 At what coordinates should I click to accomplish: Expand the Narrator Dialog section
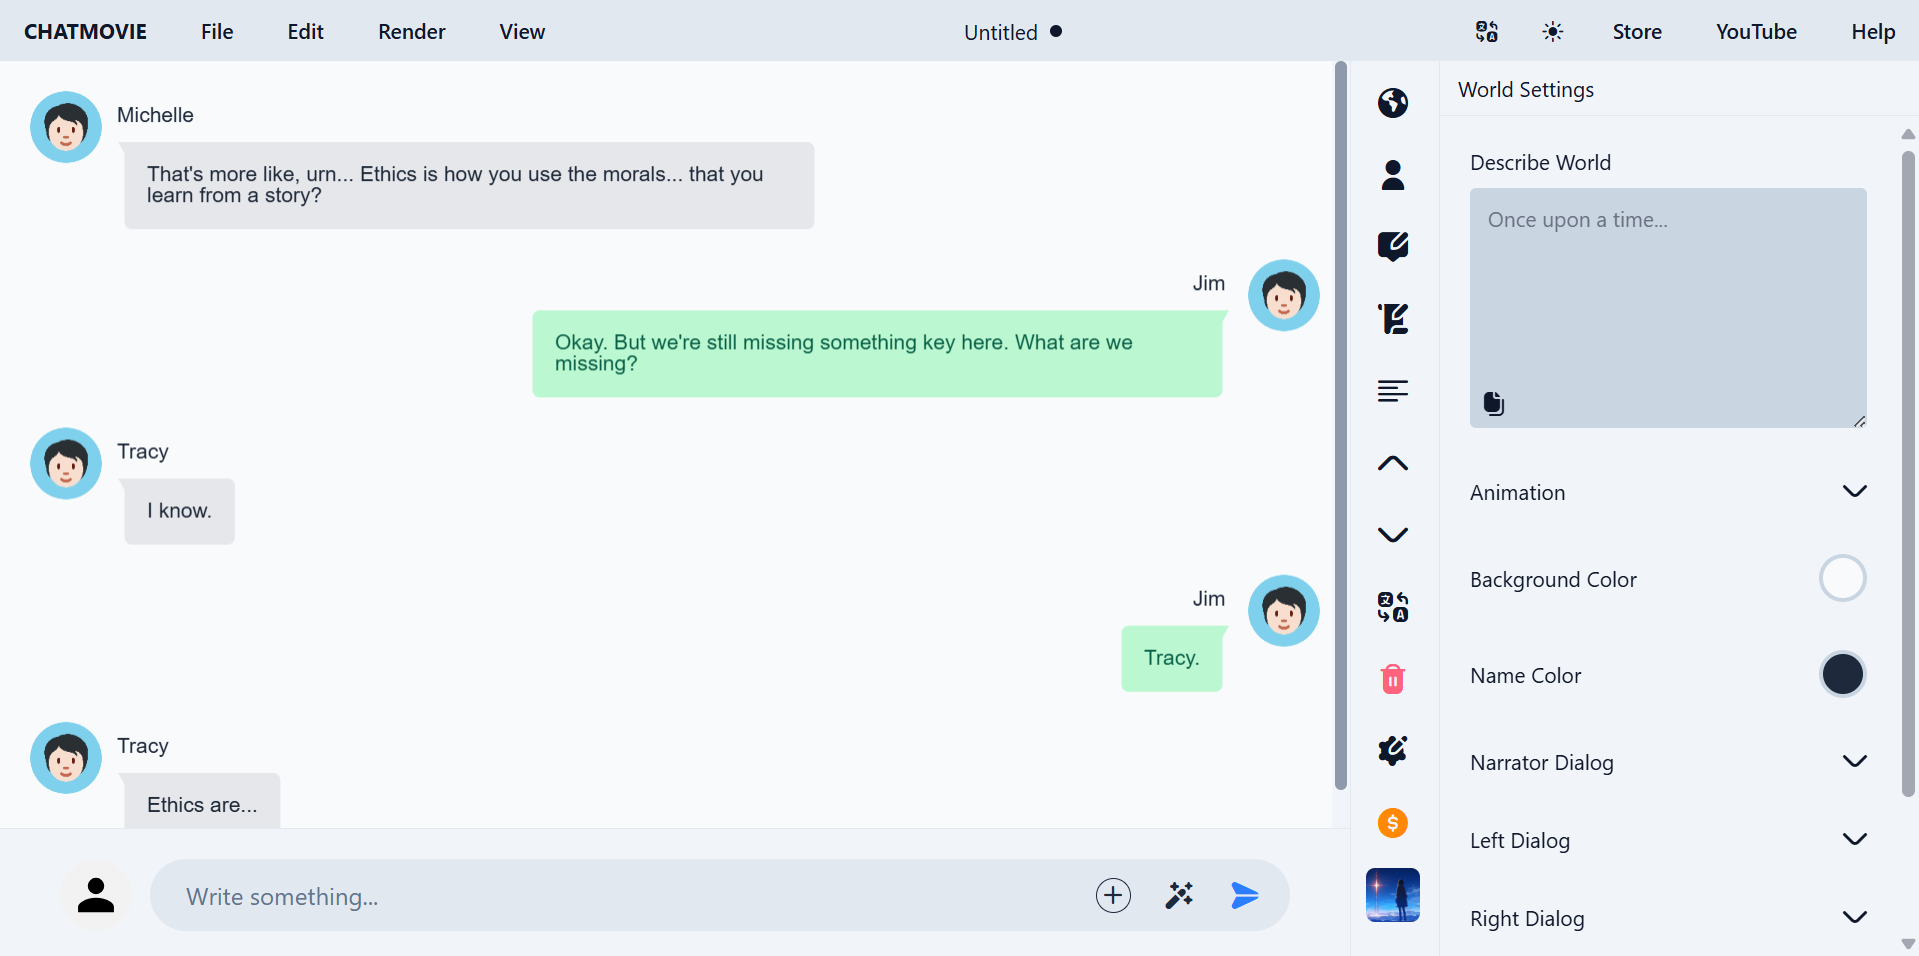click(x=1854, y=762)
